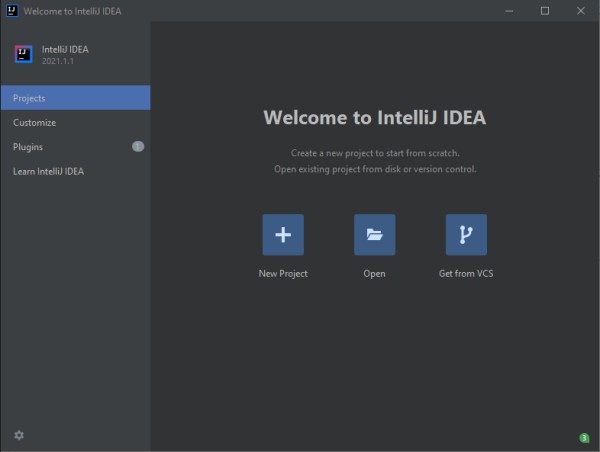Viewport: 600px width, 452px height.
Task: Click the IntelliJ IDEA logo in the sidebar
Action: 23,54
